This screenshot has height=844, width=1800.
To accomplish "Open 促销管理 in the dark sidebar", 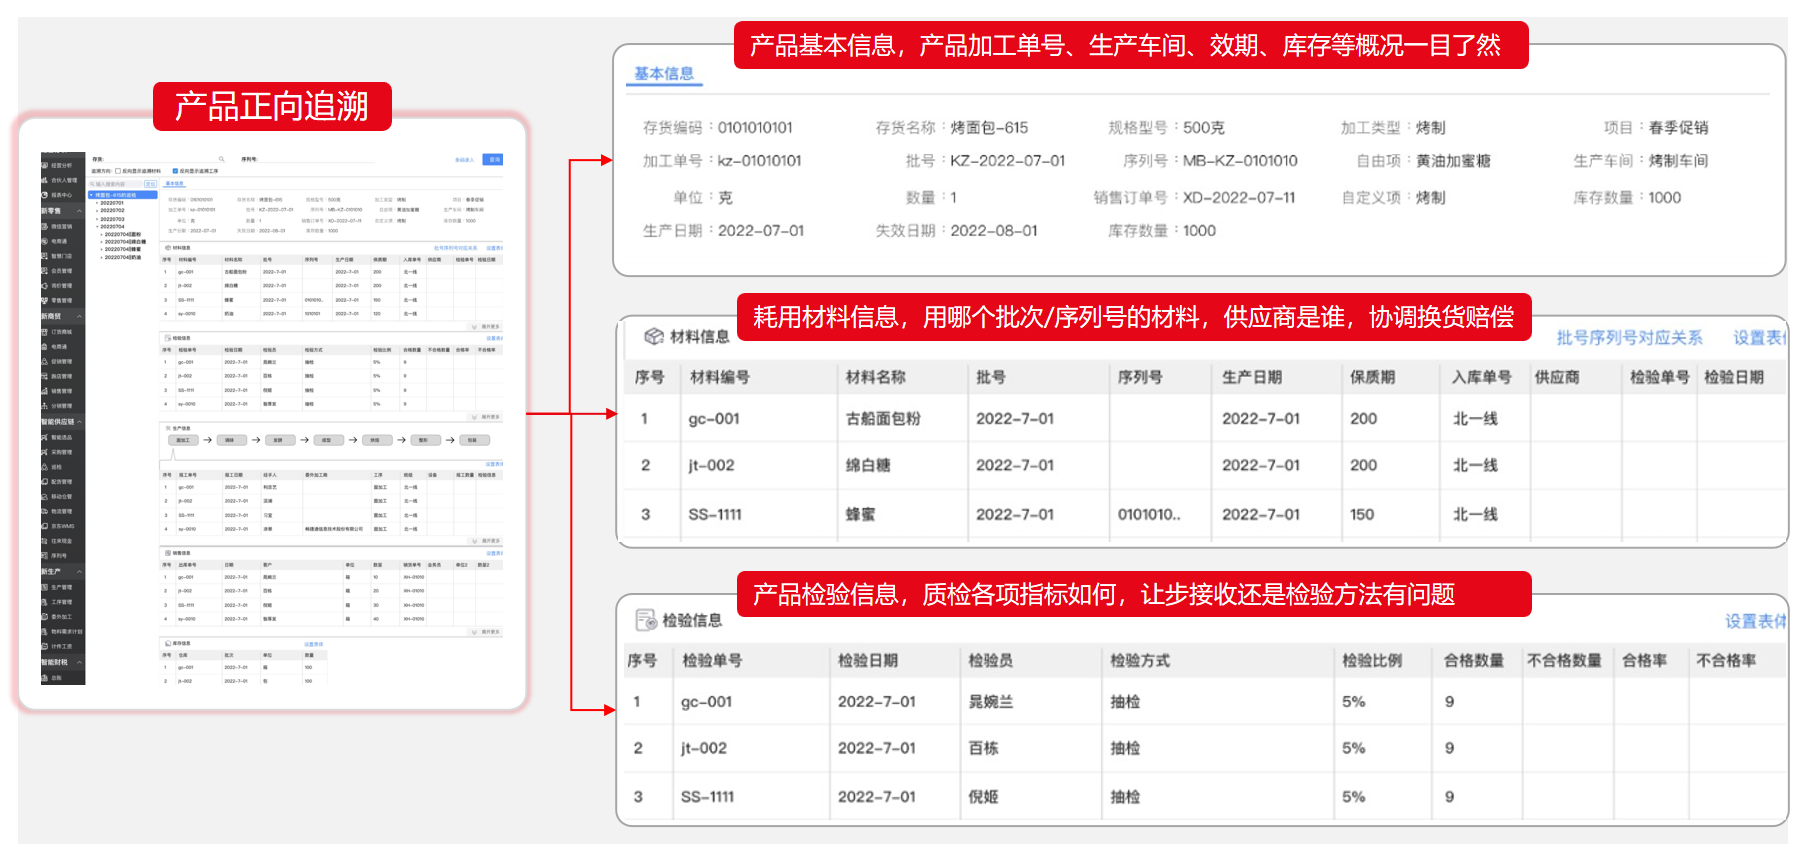I will pyautogui.click(x=62, y=362).
